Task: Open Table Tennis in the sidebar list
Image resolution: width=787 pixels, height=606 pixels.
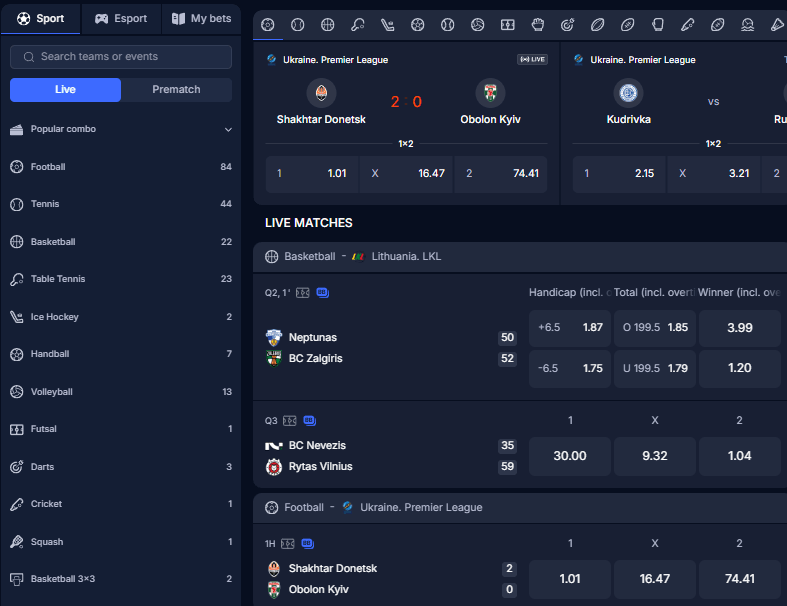Action: pos(121,279)
